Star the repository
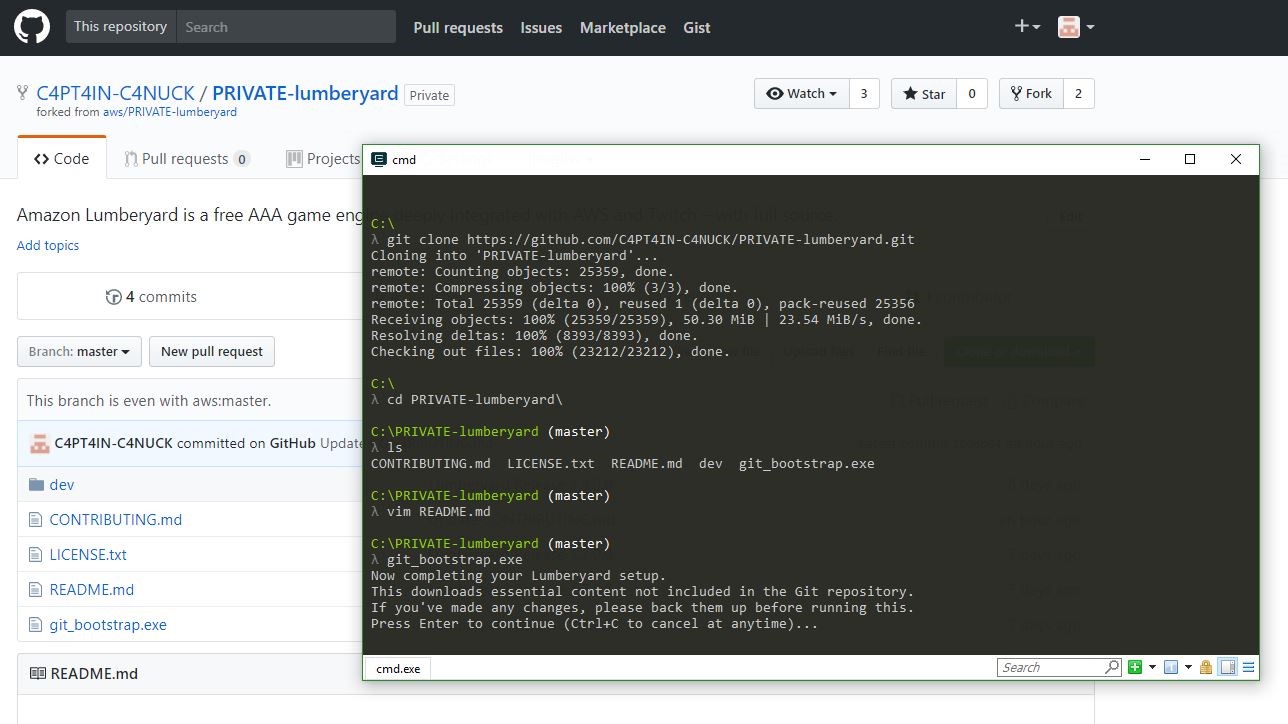 coord(924,93)
